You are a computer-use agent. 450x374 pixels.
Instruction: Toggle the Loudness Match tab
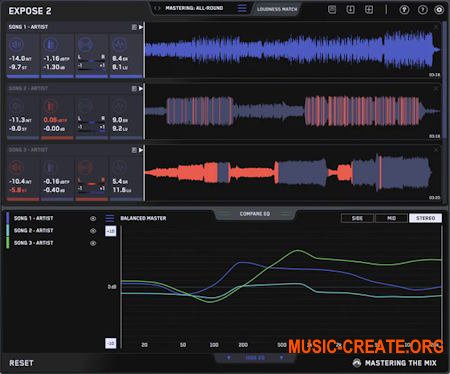277,9
